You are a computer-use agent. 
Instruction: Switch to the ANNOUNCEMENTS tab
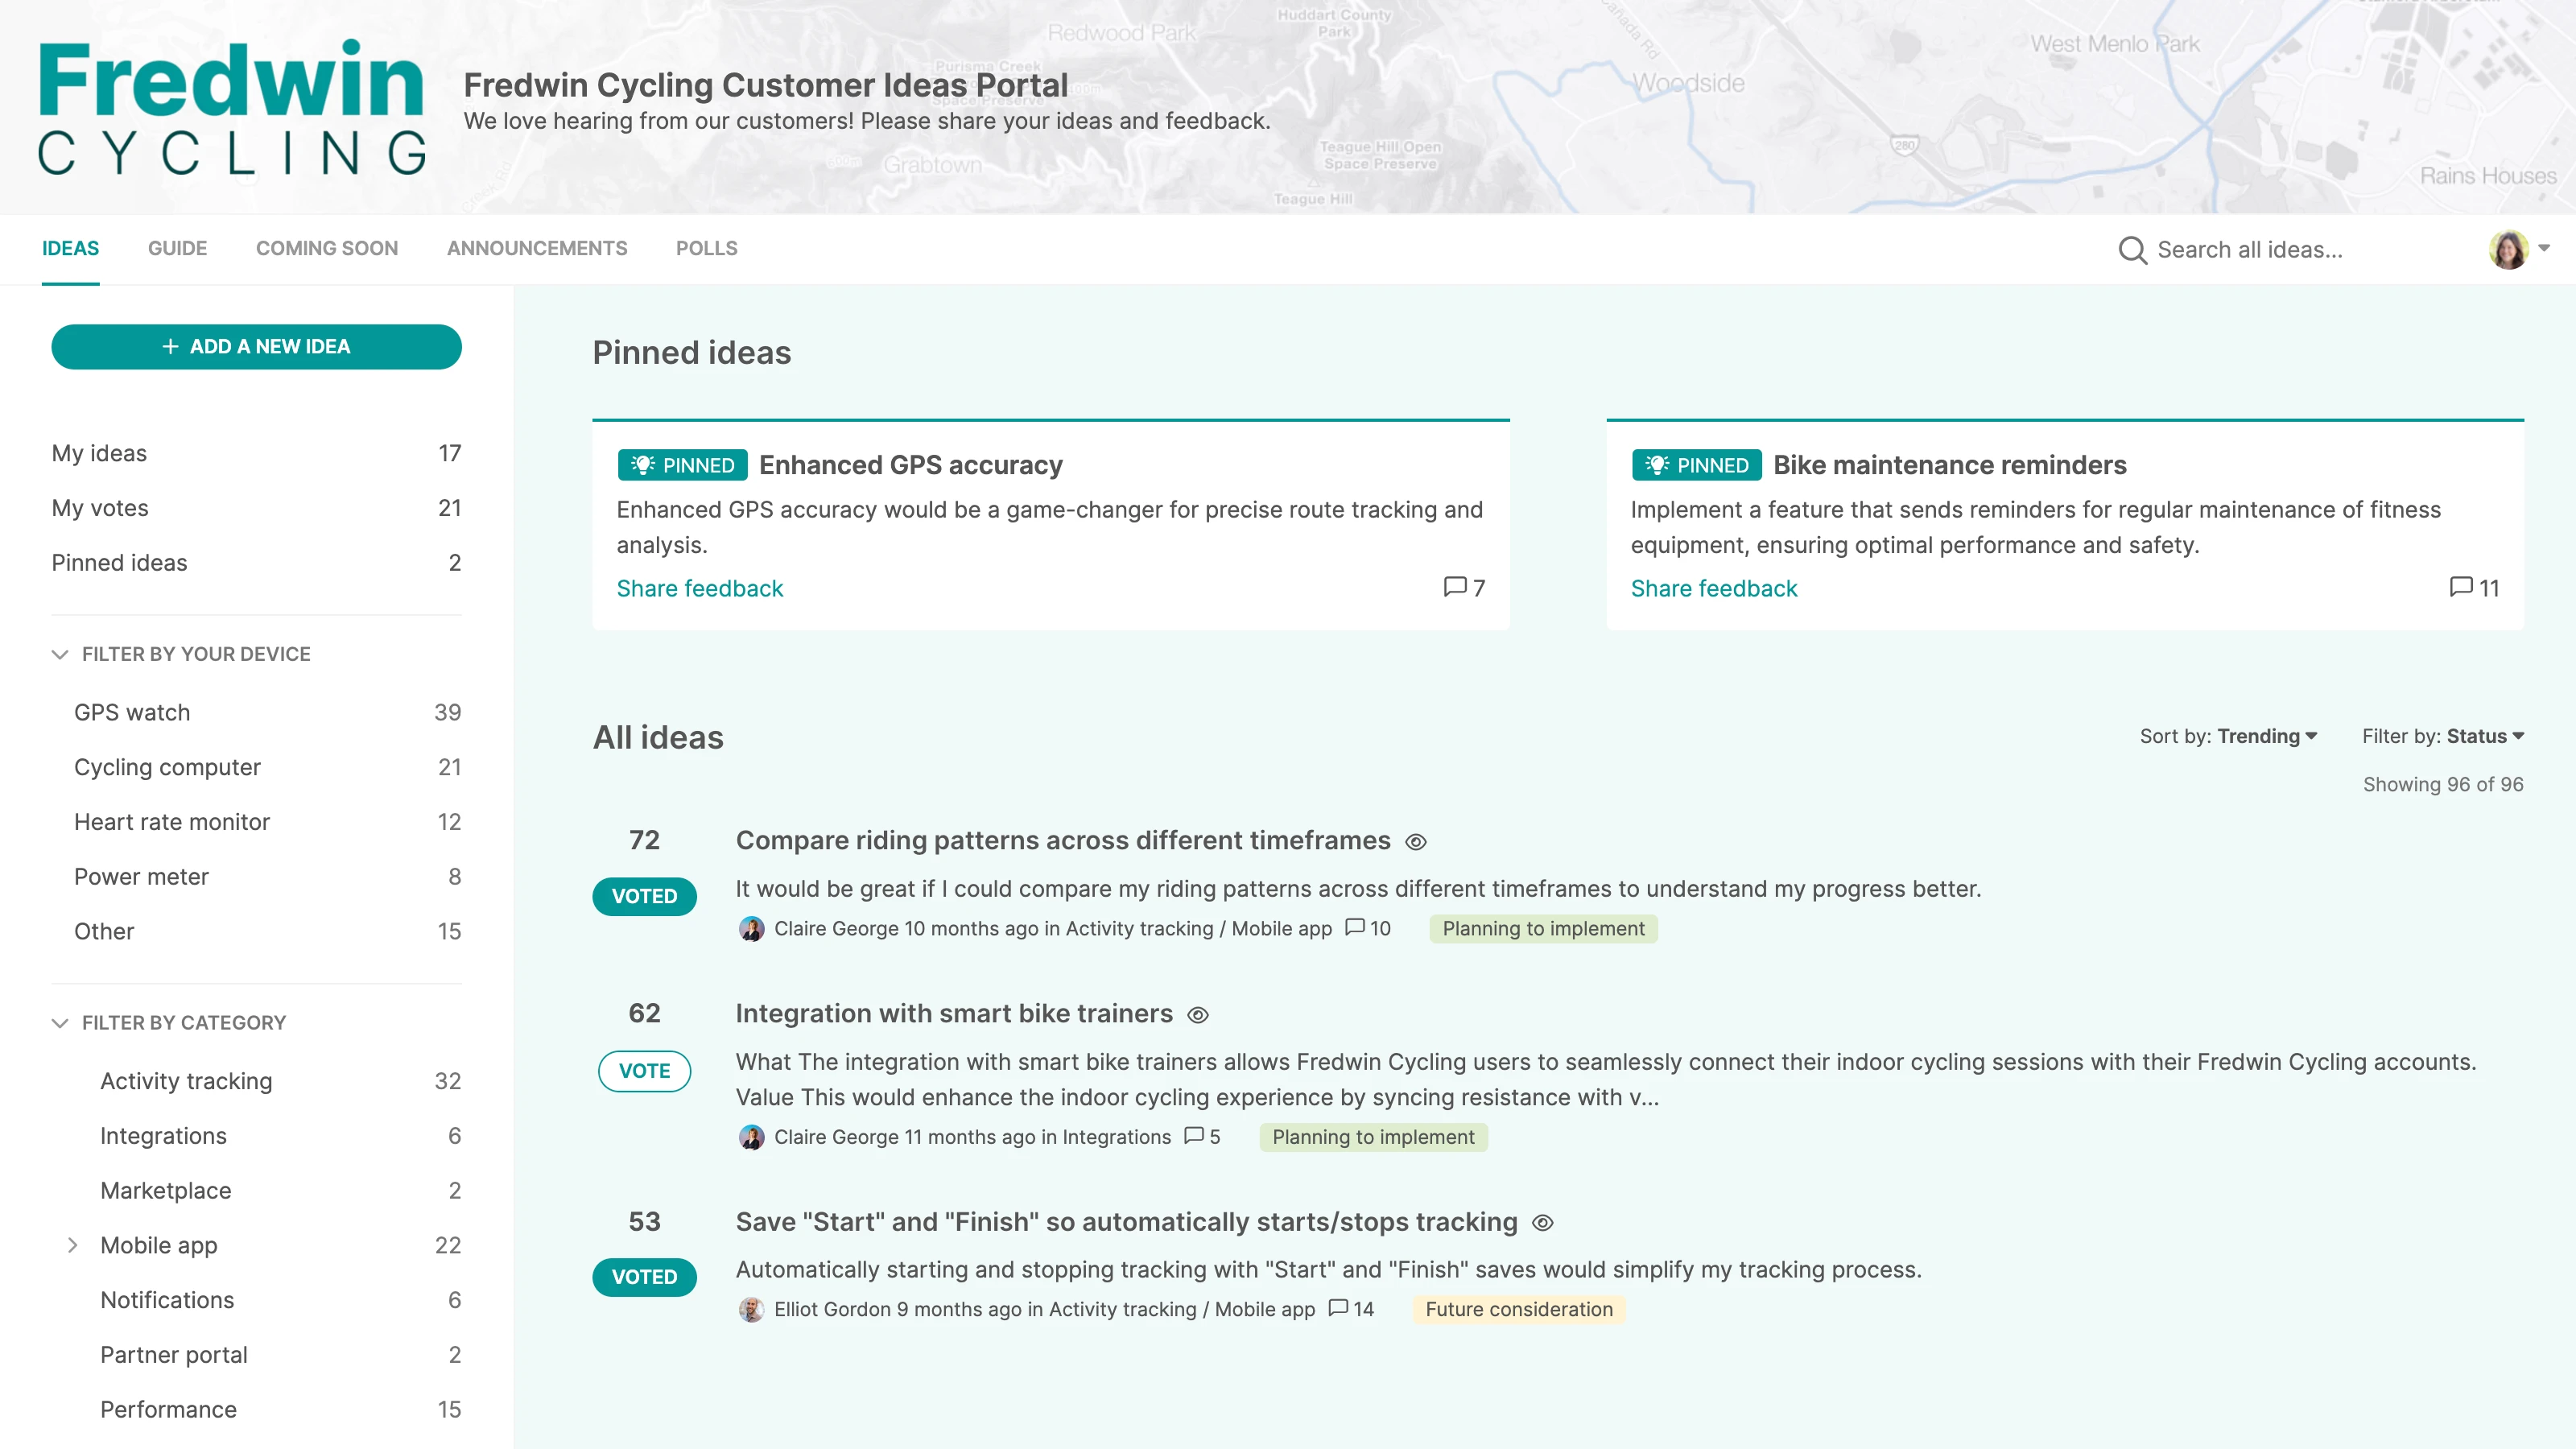click(537, 248)
